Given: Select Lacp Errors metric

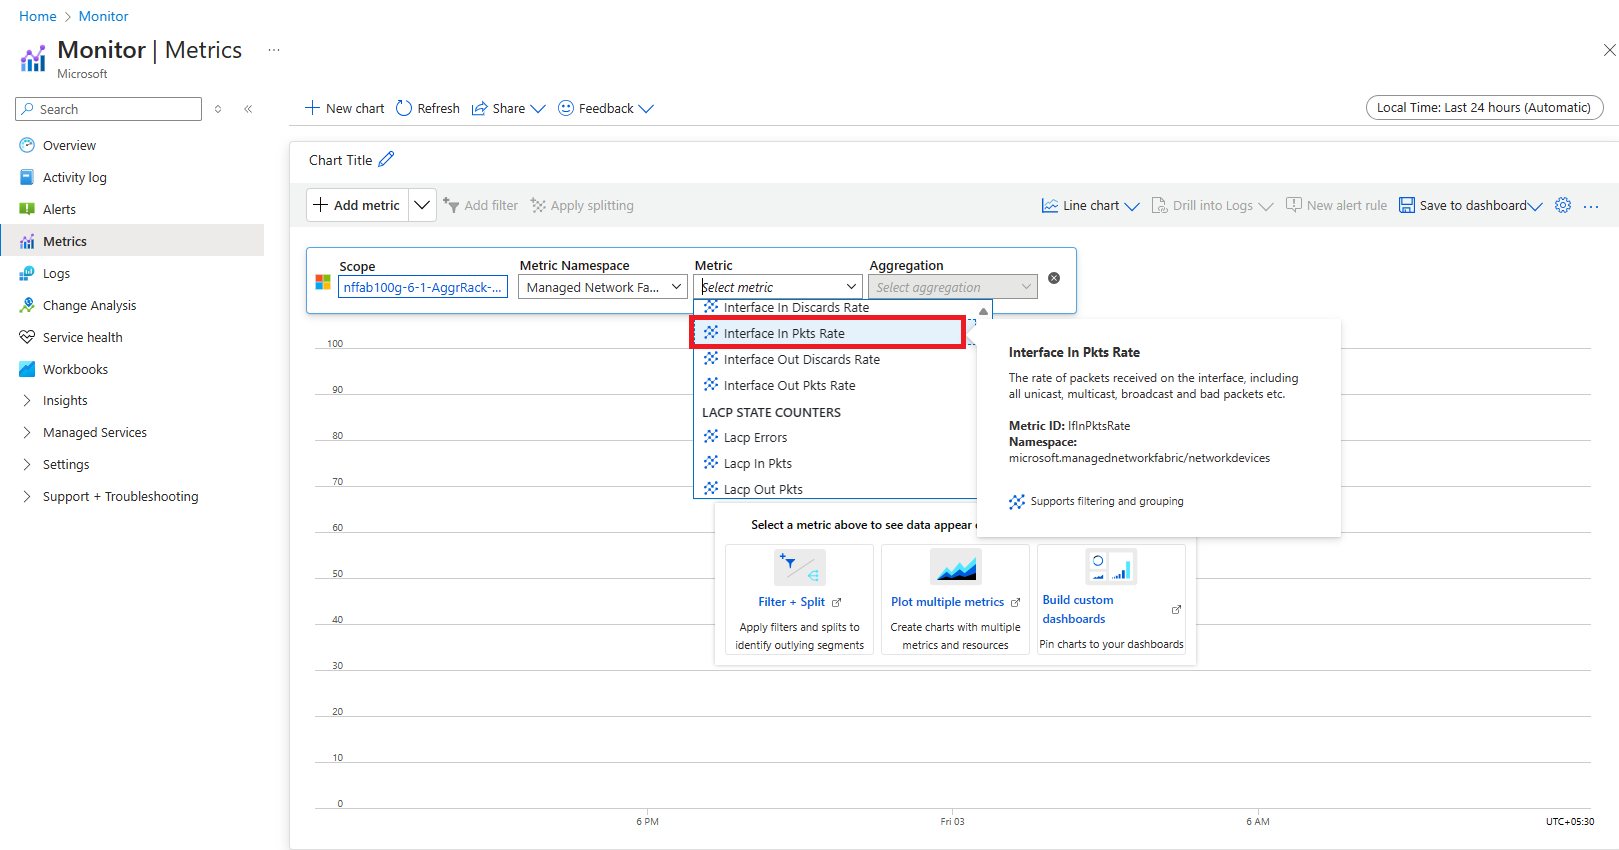Looking at the screenshot, I should (x=835, y=437).
